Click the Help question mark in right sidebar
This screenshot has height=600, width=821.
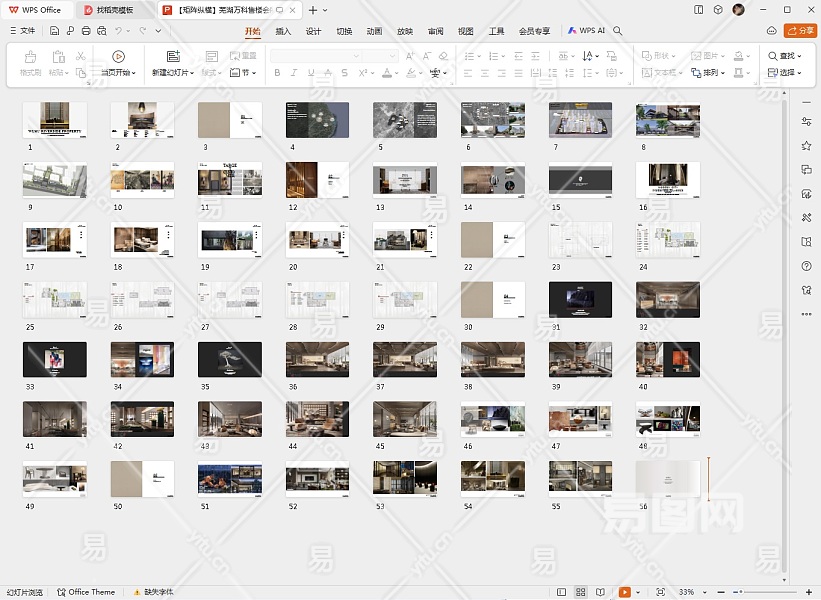806,266
